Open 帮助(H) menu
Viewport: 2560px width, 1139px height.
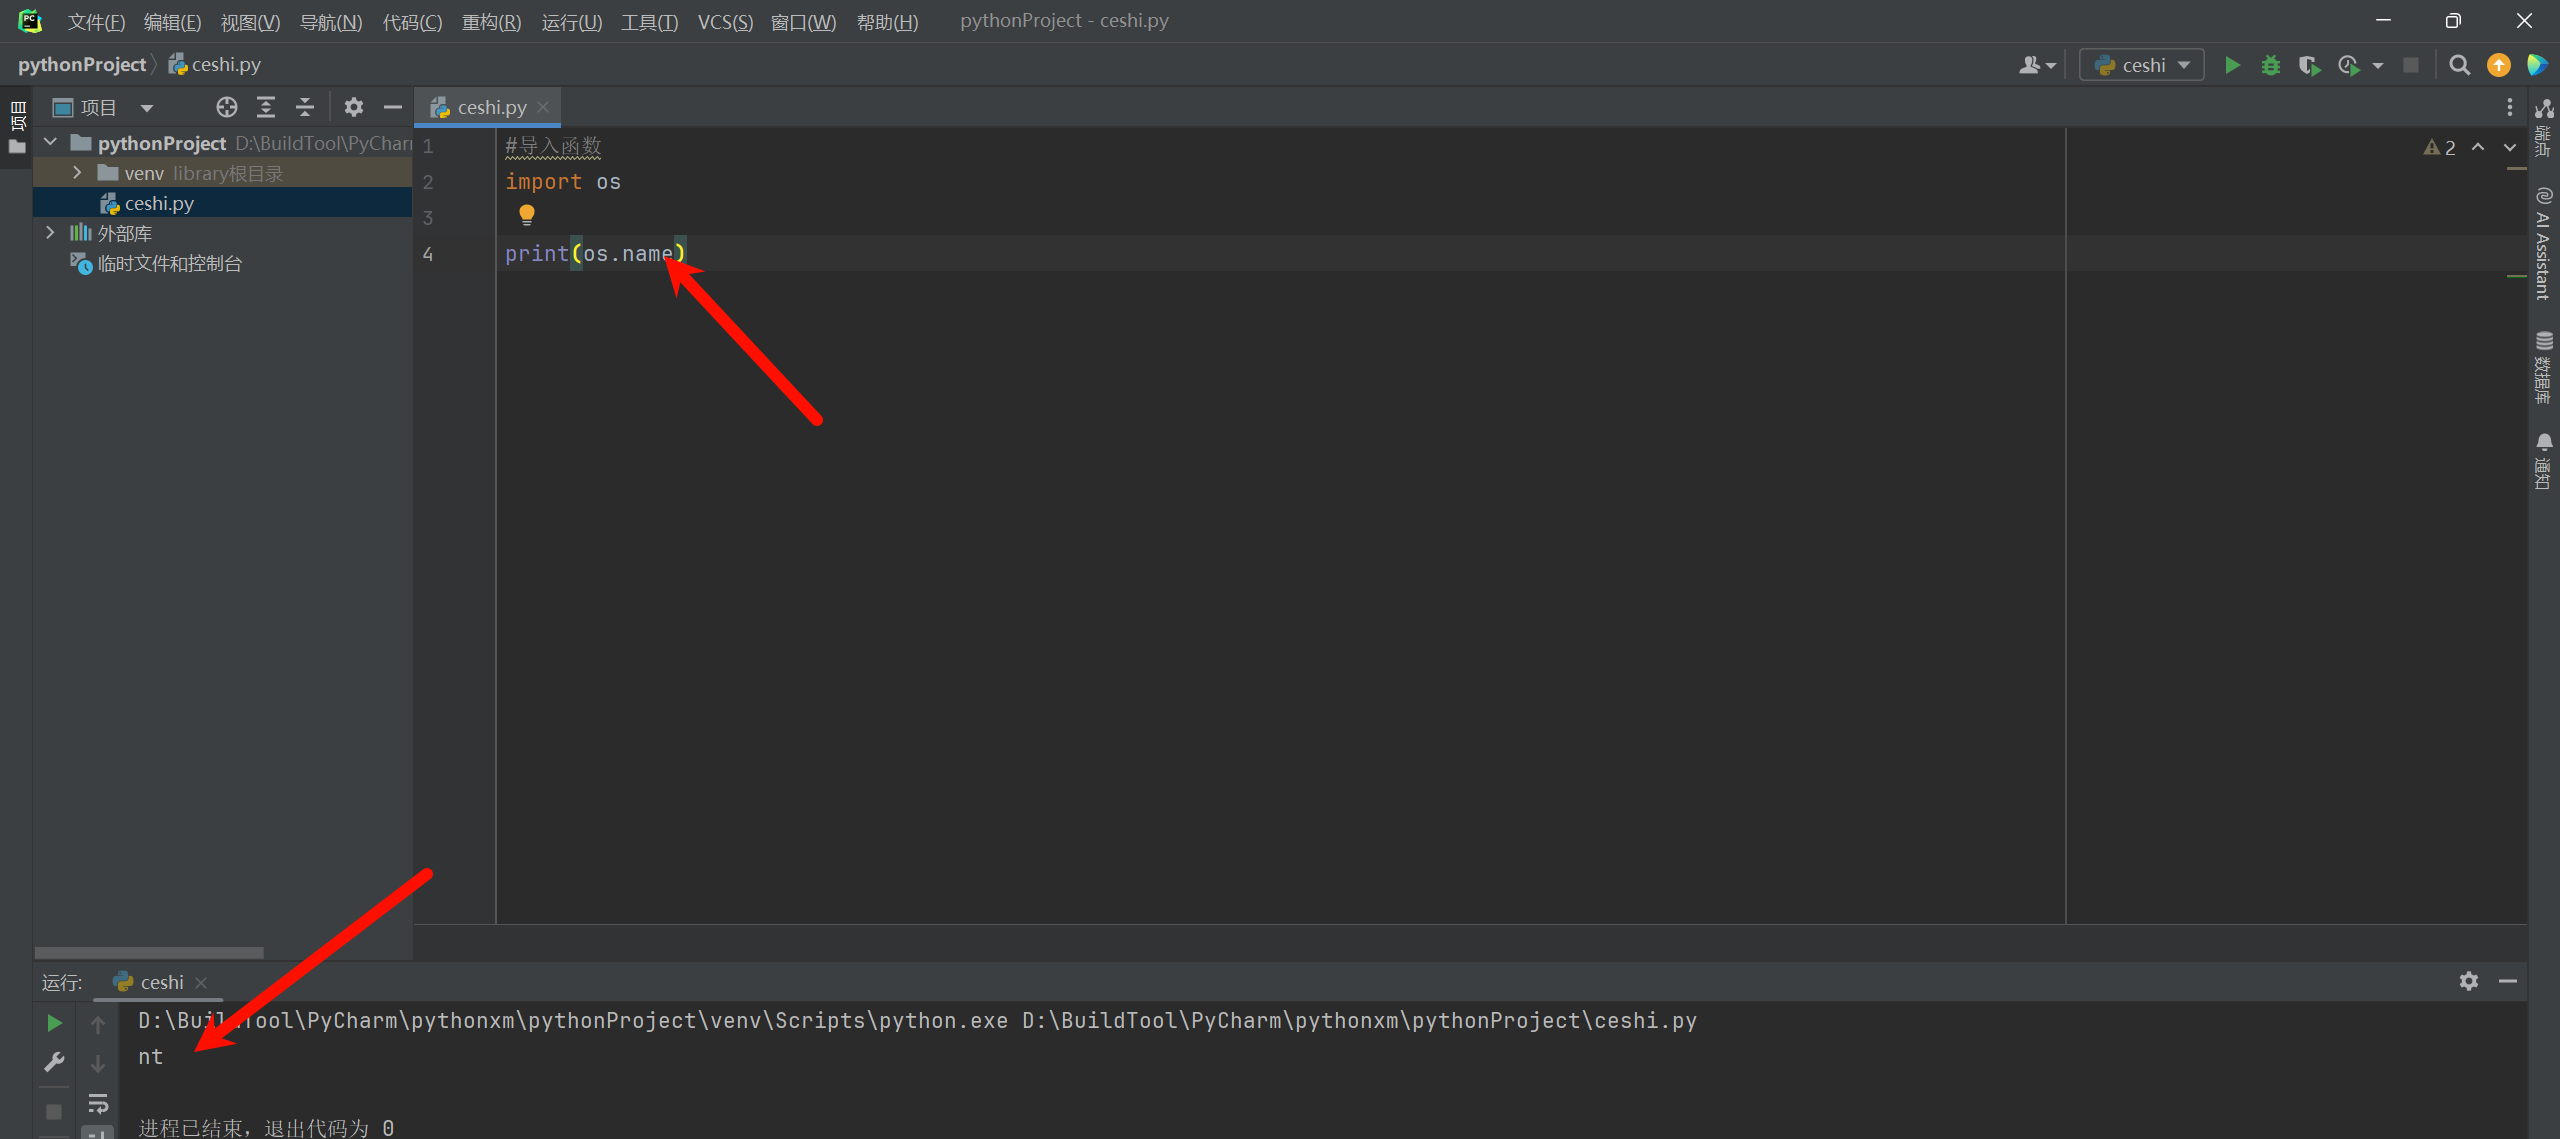pos(887,21)
